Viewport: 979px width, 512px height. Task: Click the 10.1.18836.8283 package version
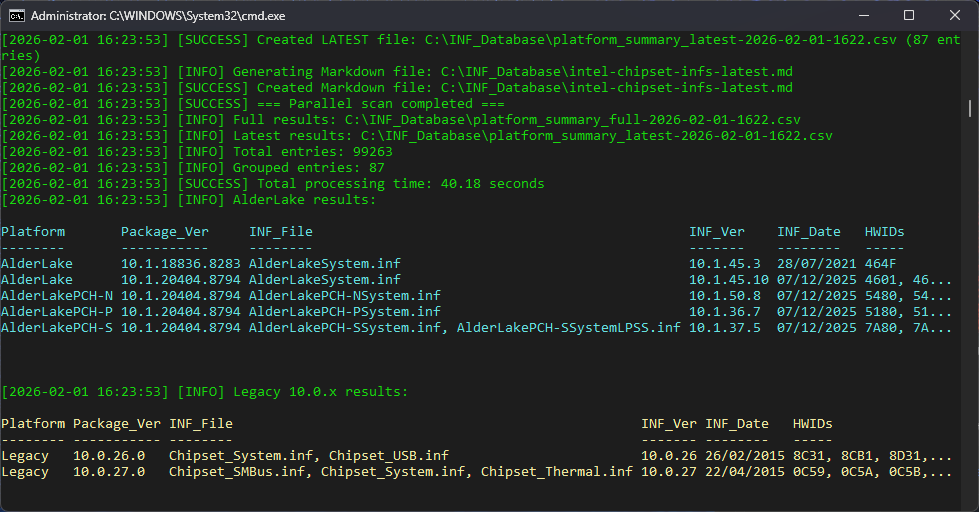pyautogui.click(x=180, y=264)
